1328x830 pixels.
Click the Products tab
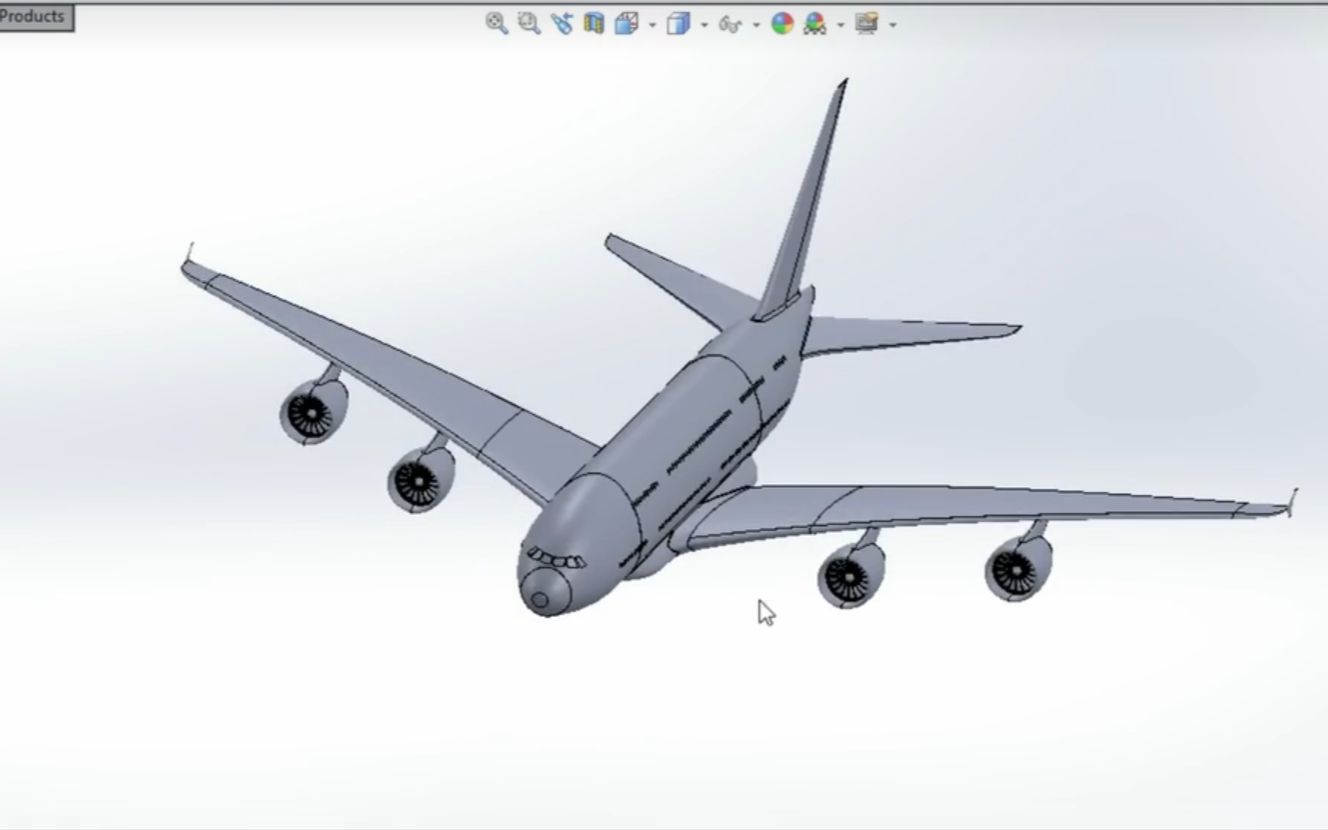34,16
